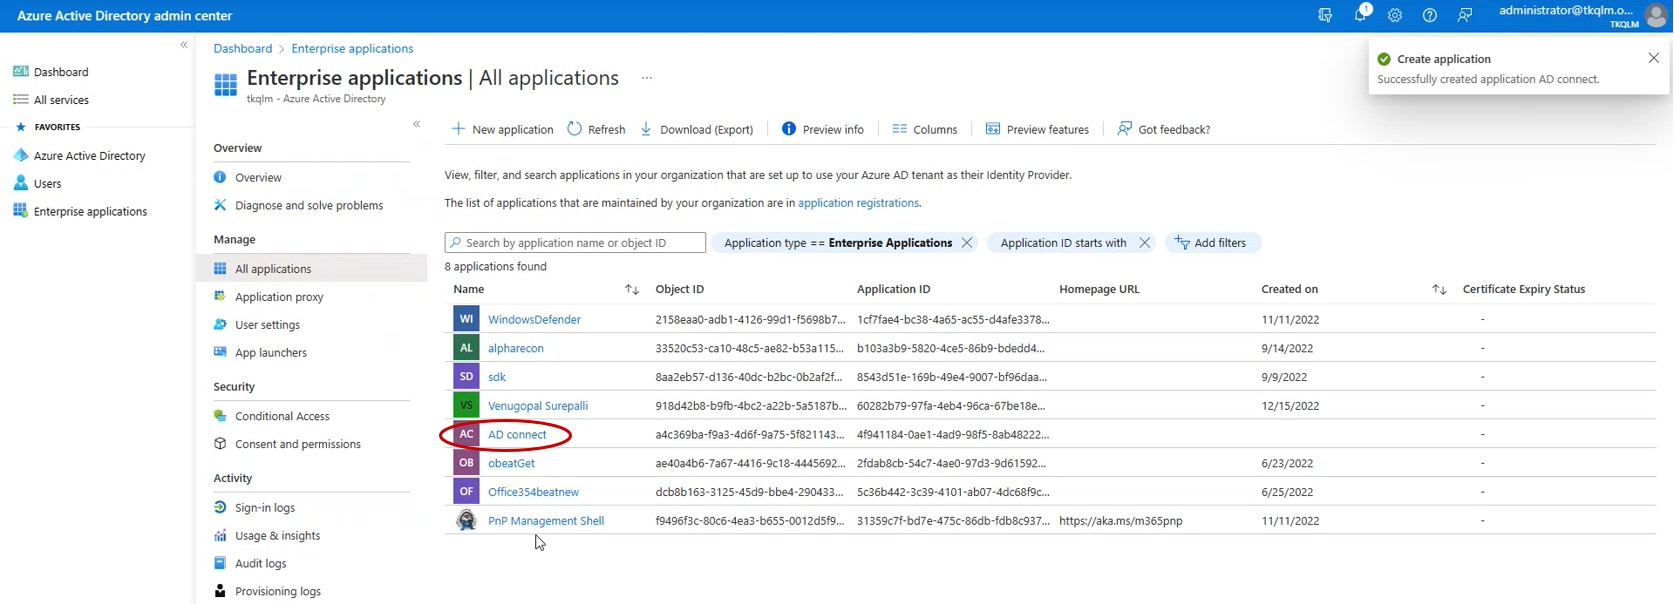Viewport: 1674px width, 605px height.
Task: Open Users in the favorites list
Action: pyautogui.click(x=47, y=184)
